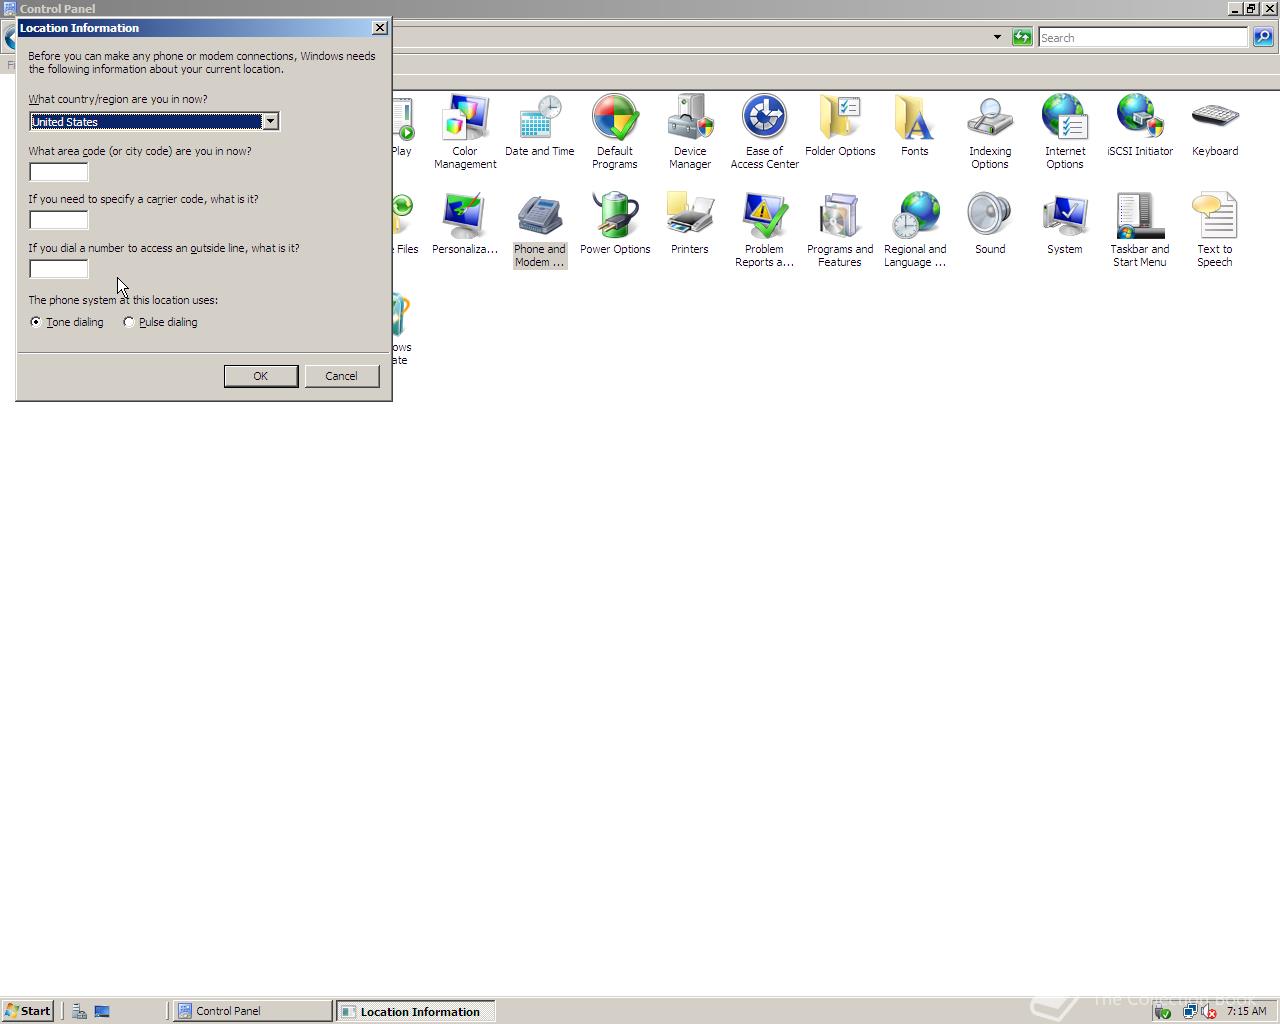The width and height of the screenshot is (1280, 1024).
Task: Click the search magnifier button in Control Panel
Action: point(1263,37)
